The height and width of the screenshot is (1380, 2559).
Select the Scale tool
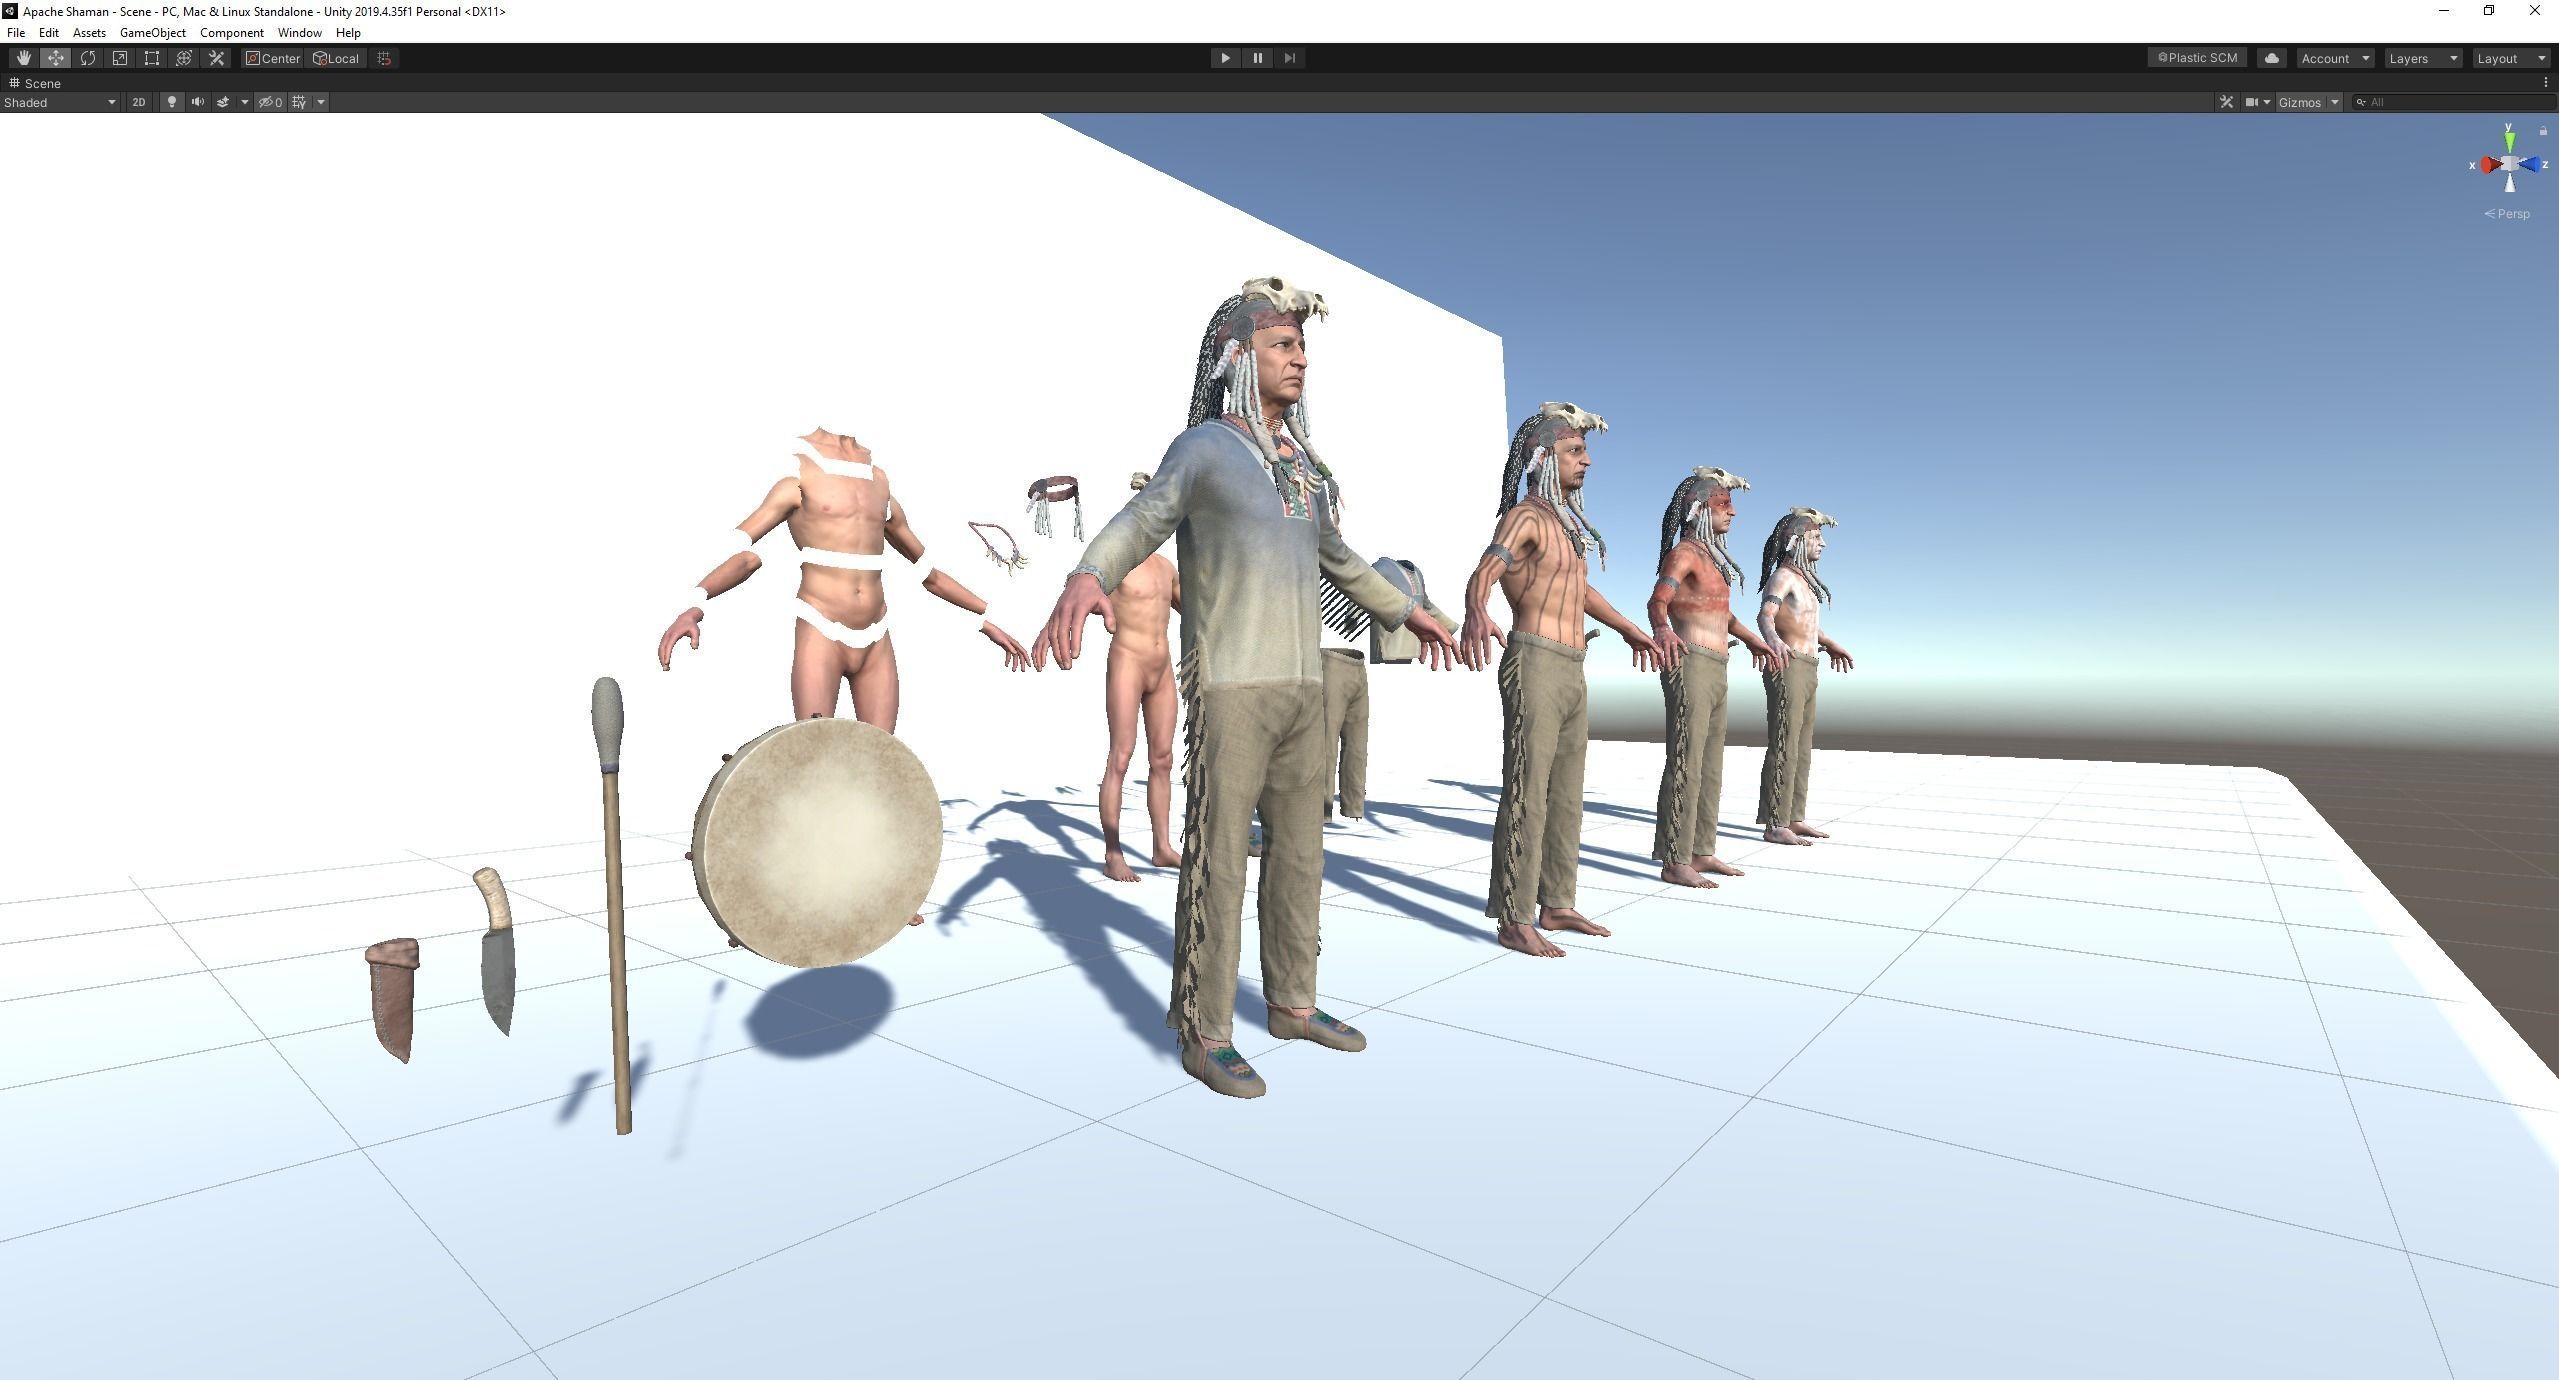pos(120,58)
